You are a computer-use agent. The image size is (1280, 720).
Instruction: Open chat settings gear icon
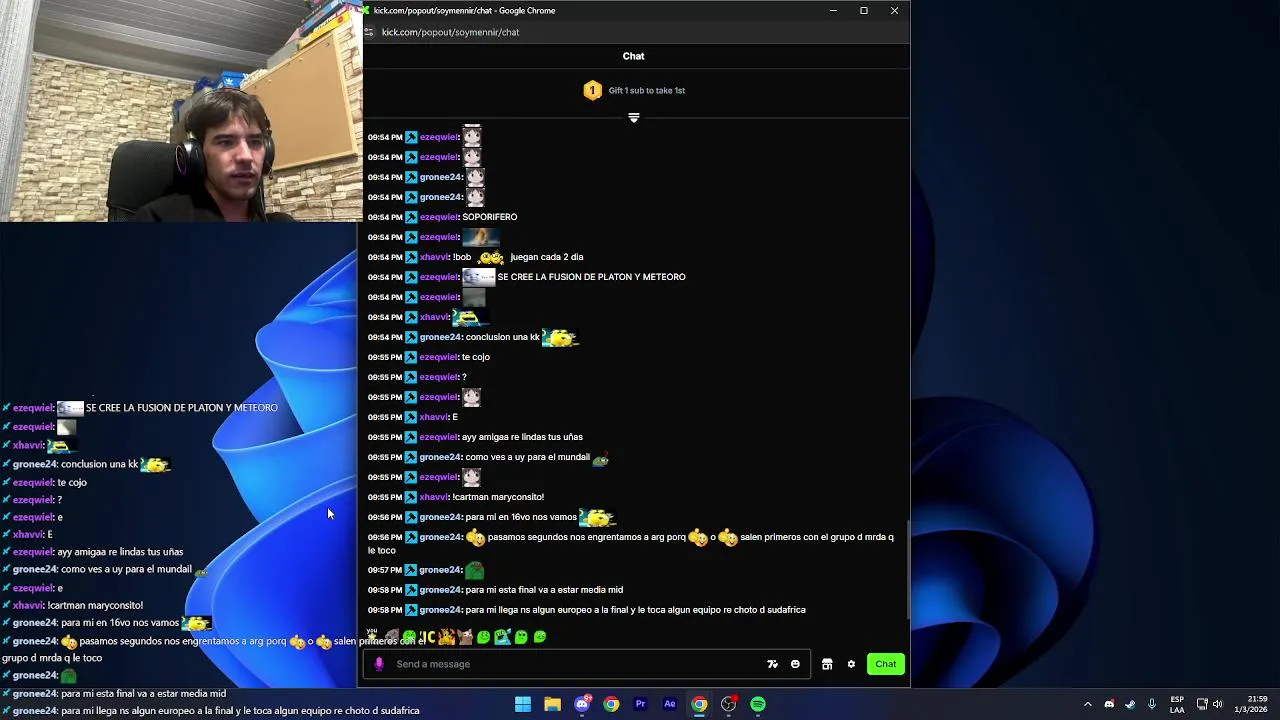(x=851, y=664)
